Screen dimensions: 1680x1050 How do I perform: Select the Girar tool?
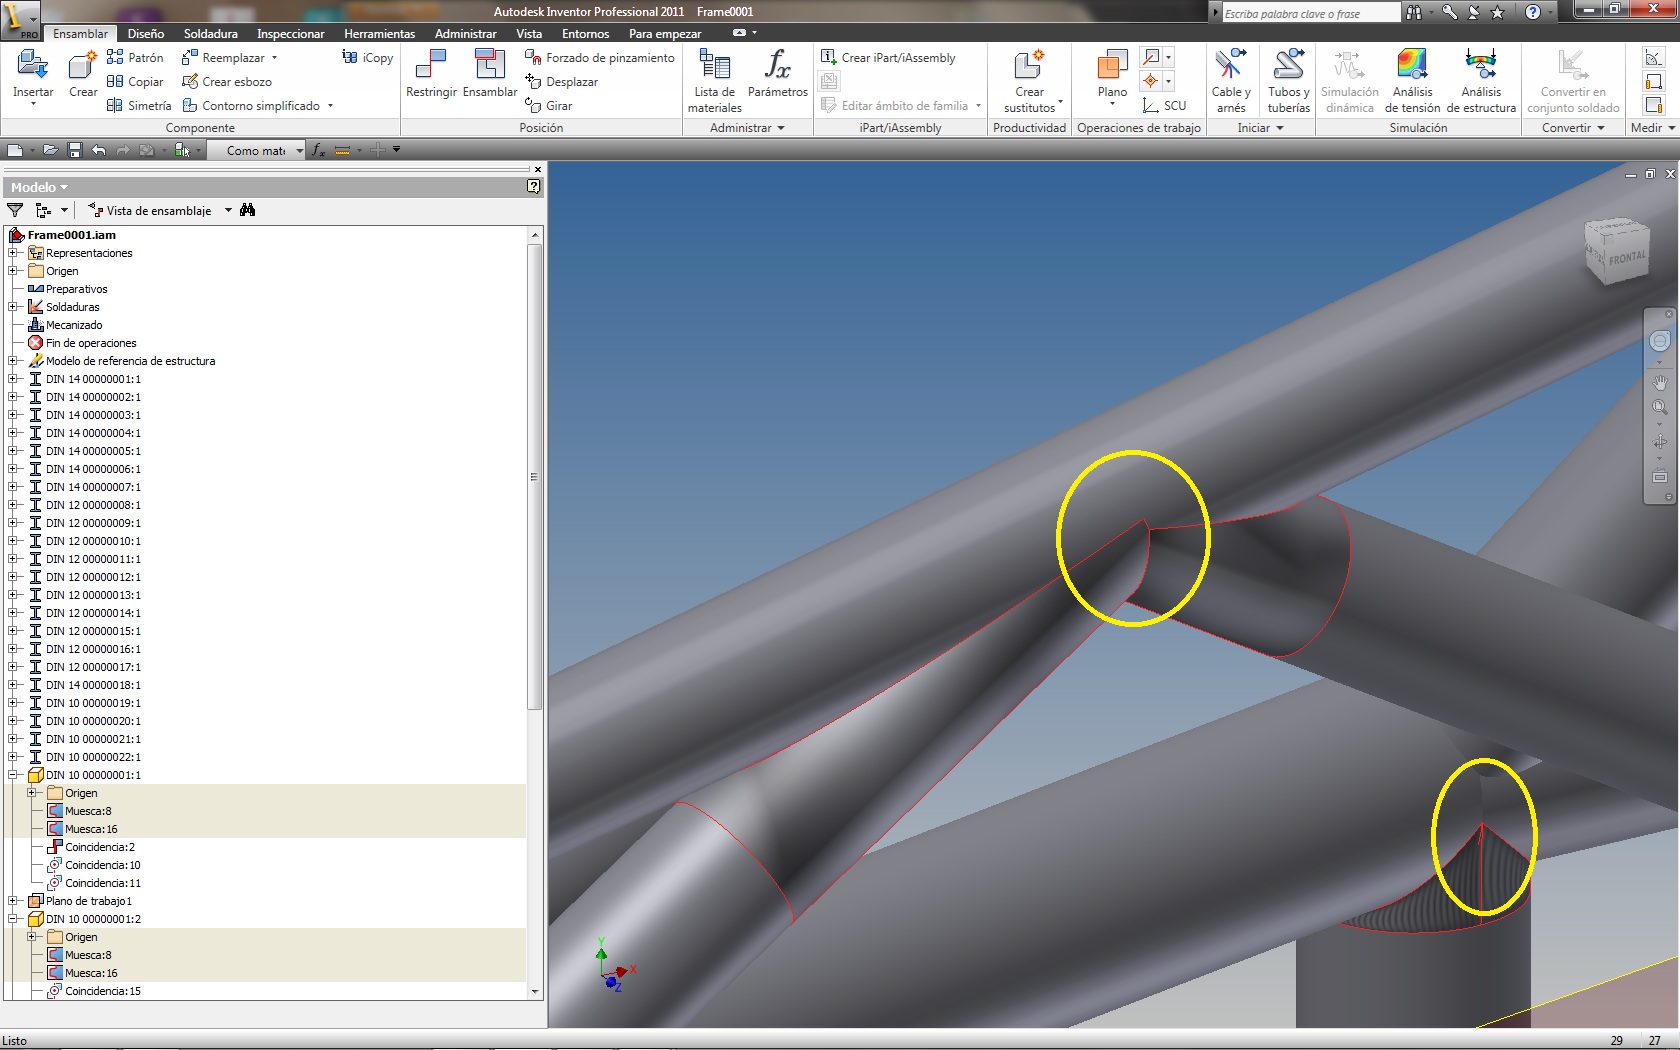click(x=549, y=106)
